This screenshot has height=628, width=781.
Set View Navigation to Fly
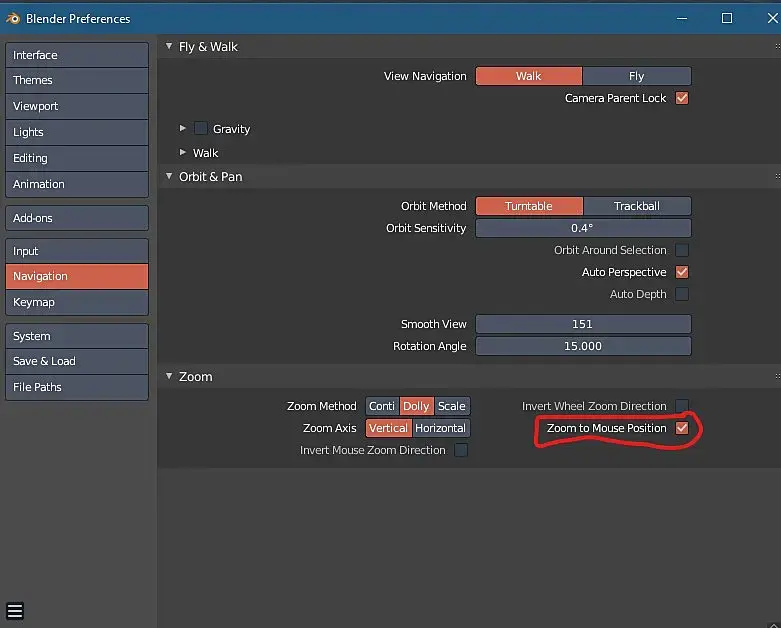(x=637, y=76)
